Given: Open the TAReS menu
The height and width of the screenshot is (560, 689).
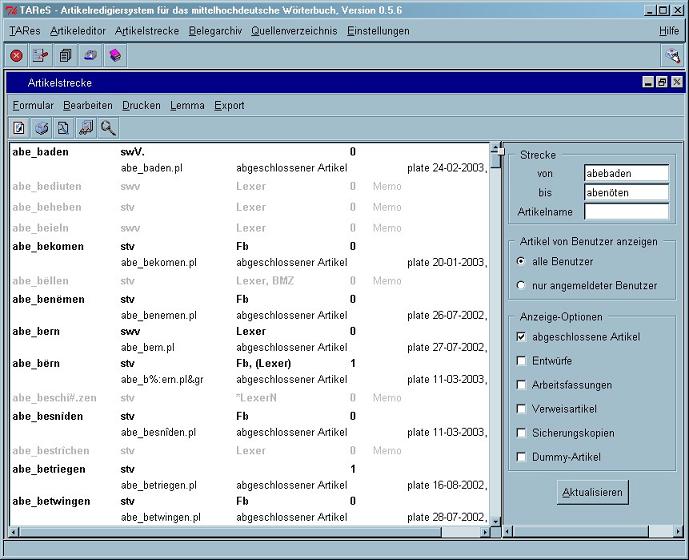Looking at the screenshot, I should (25, 31).
